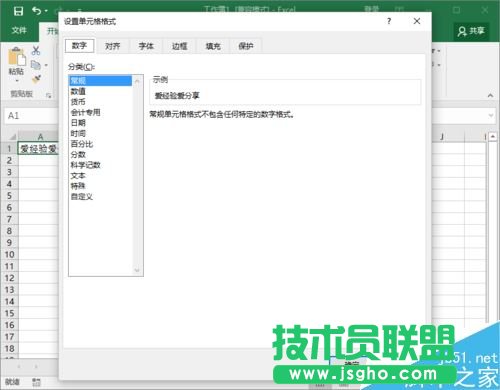Select 自定义 in category list
The height and width of the screenshot is (390, 500).
tap(100, 197)
